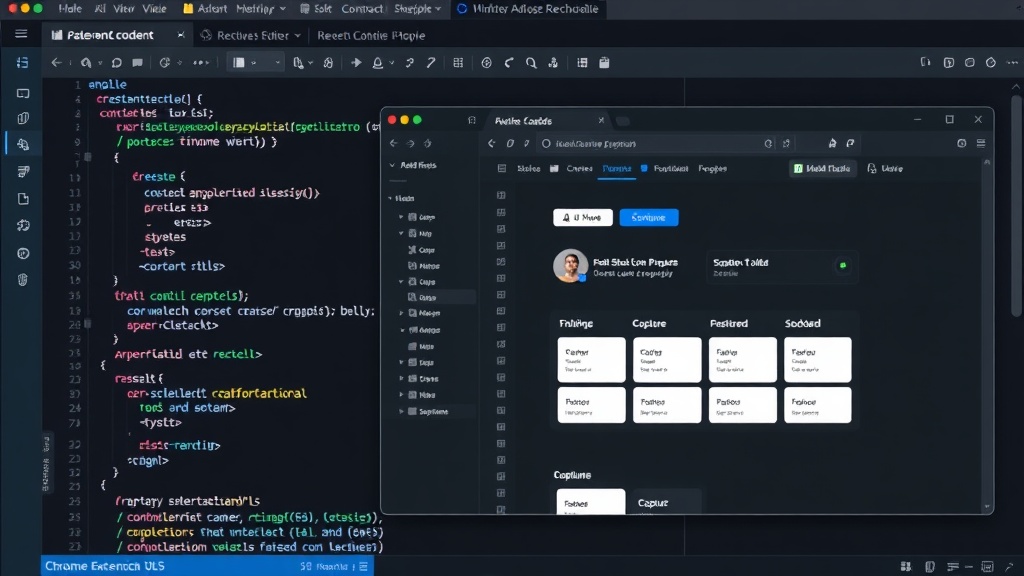Screen dimensions: 1024x576
Task: Click the circled target icon in the editor toolbar
Action: tap(487, 63)
